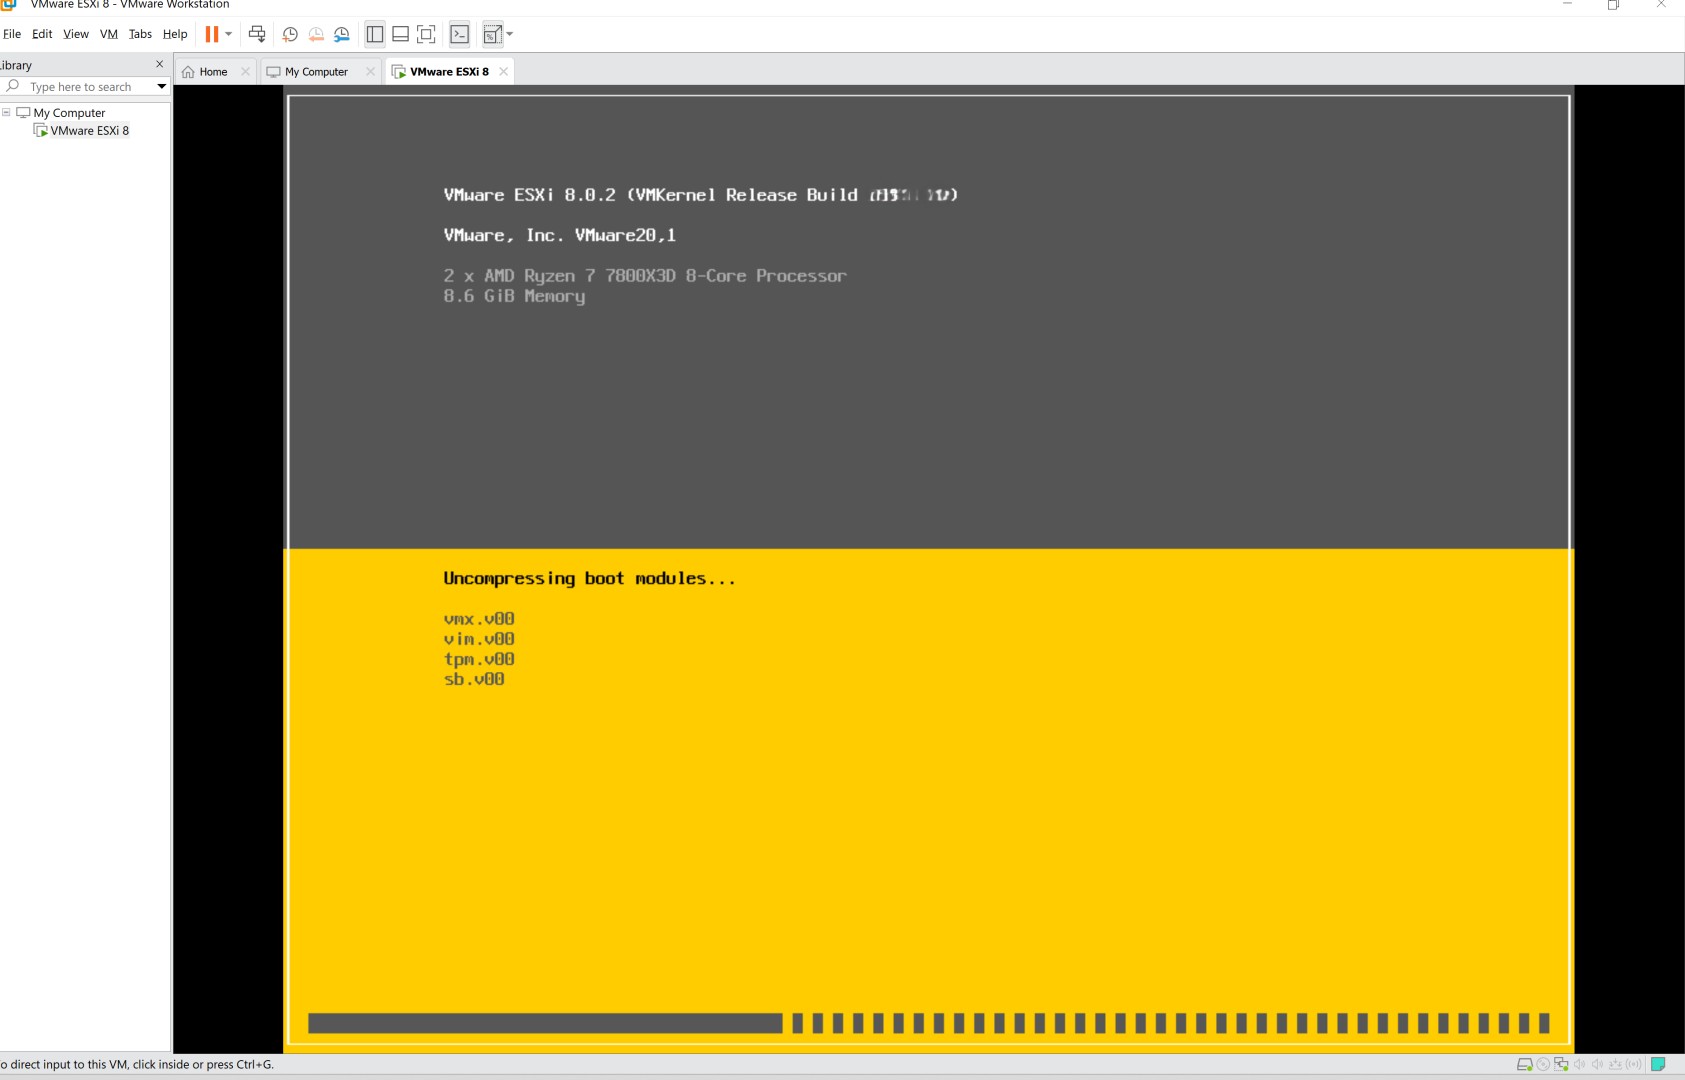Close the My Computer tab

point(370,72)
